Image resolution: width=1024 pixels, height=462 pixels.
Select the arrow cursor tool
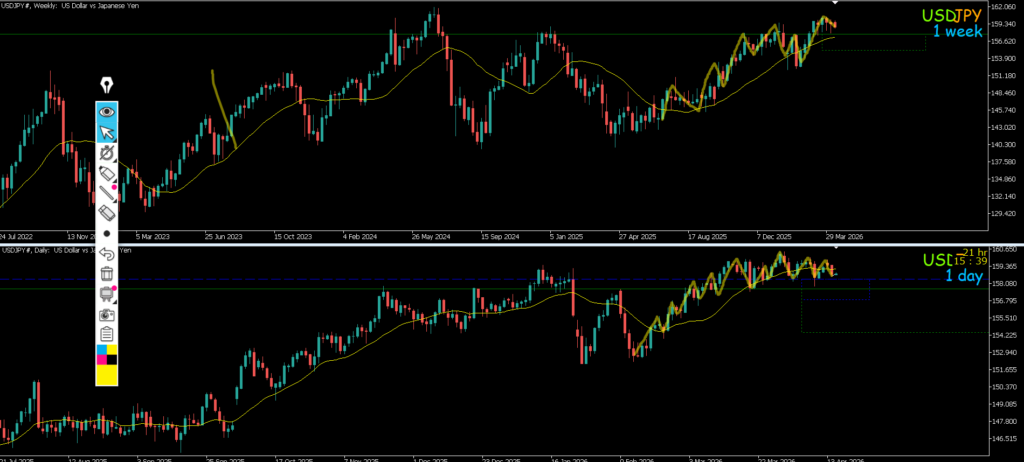click(x=107, y=133)
